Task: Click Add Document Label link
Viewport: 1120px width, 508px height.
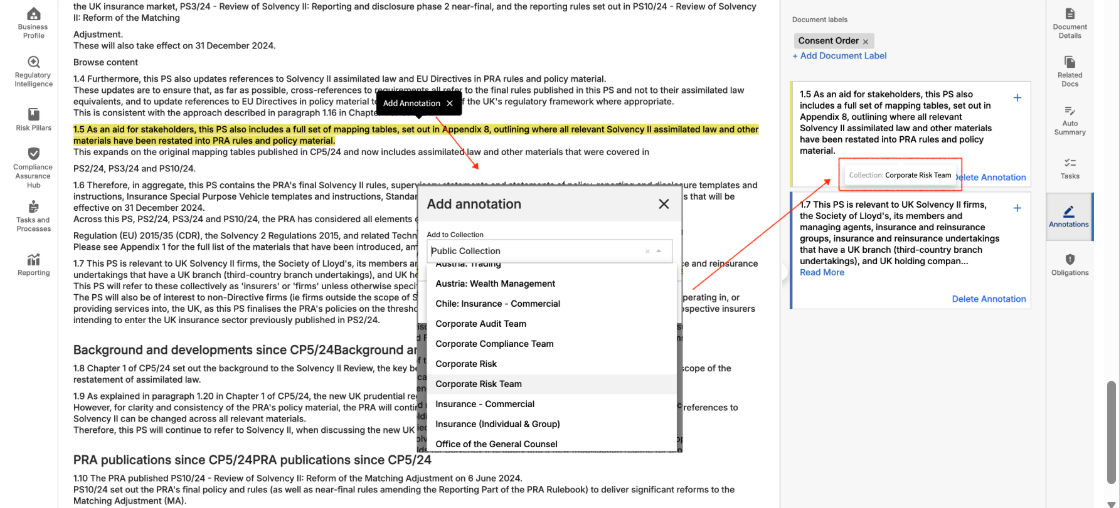Action: click(x=839, y=56)
